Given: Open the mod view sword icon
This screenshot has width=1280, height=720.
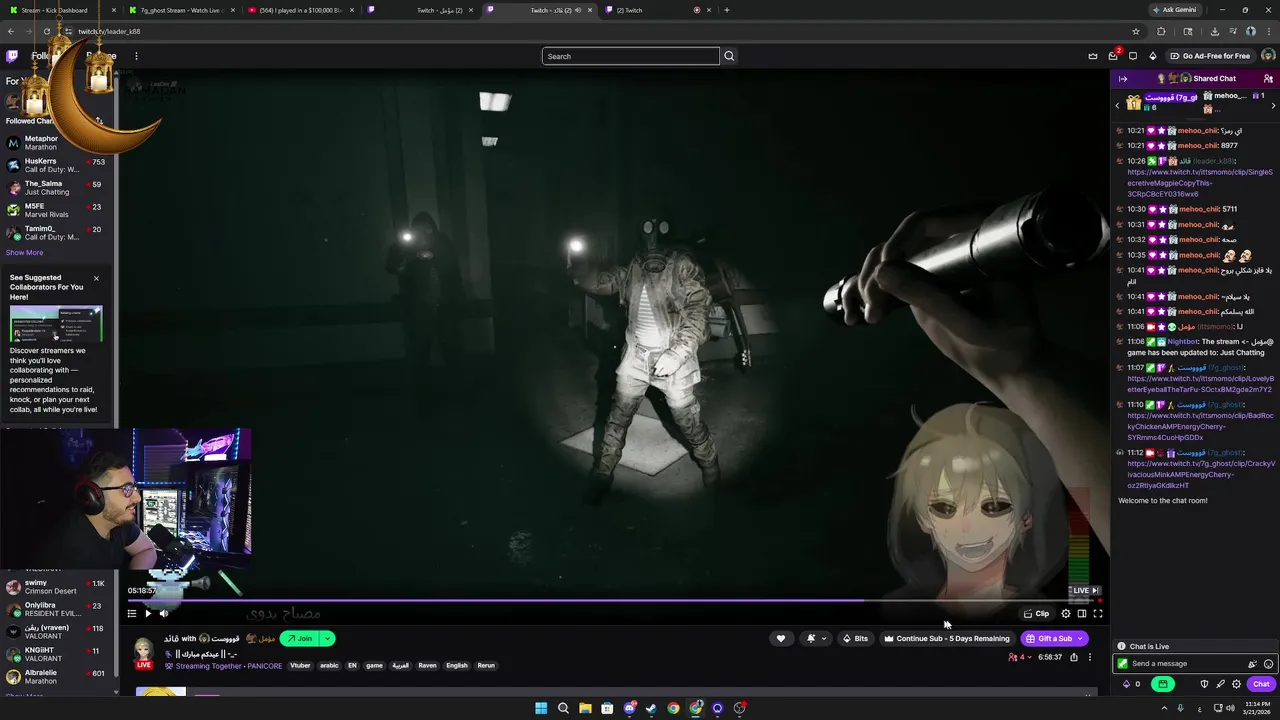Looking at the screenshot, I should click(x=1220, y=685).
